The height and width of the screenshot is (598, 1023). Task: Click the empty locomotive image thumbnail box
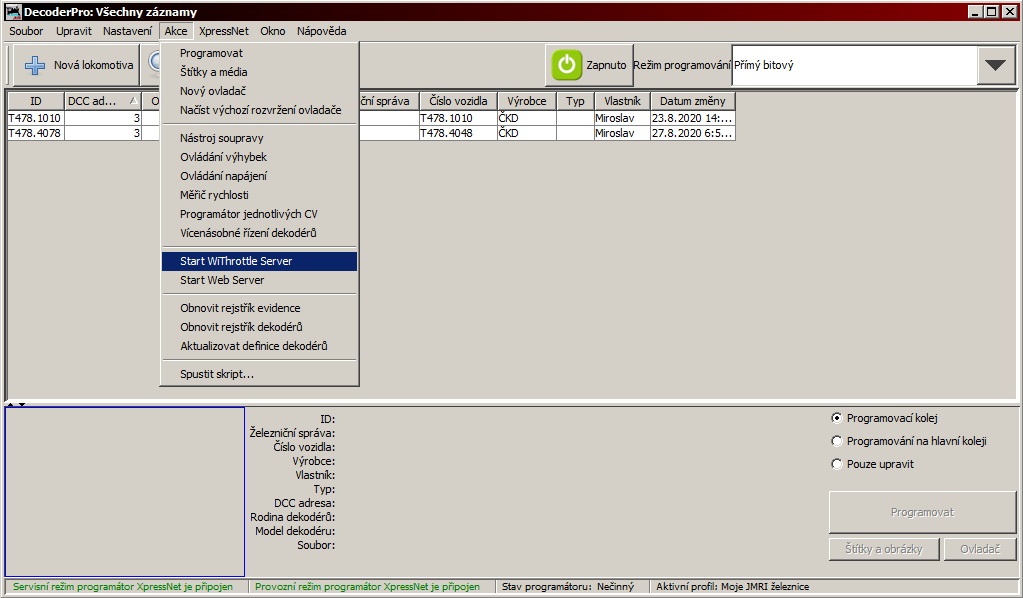tap(125, 492)
